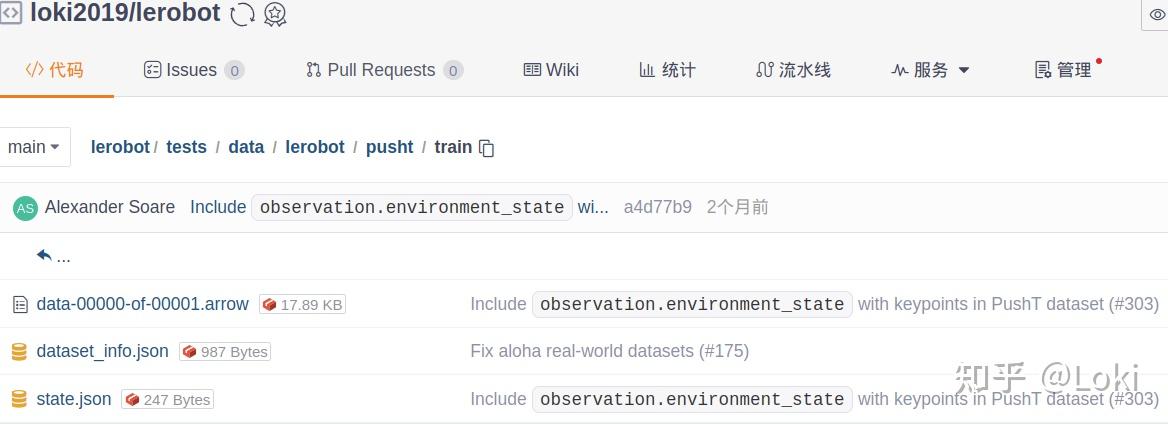Click the LFS database icon beside state.json
The image size is (1168, 425).
[x=19, y=399]
